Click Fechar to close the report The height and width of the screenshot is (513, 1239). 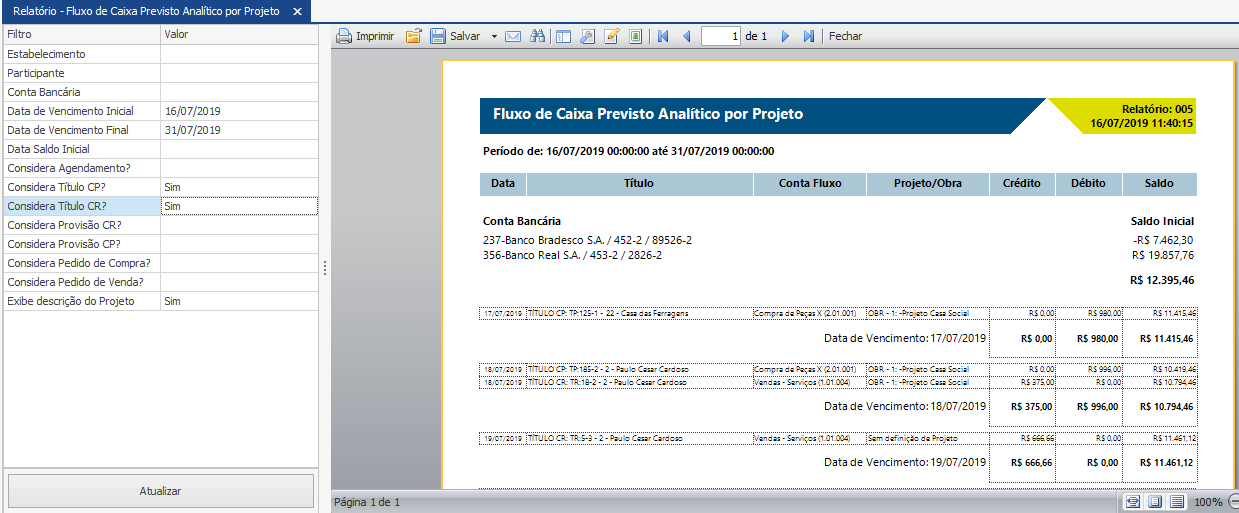(845, 36)
